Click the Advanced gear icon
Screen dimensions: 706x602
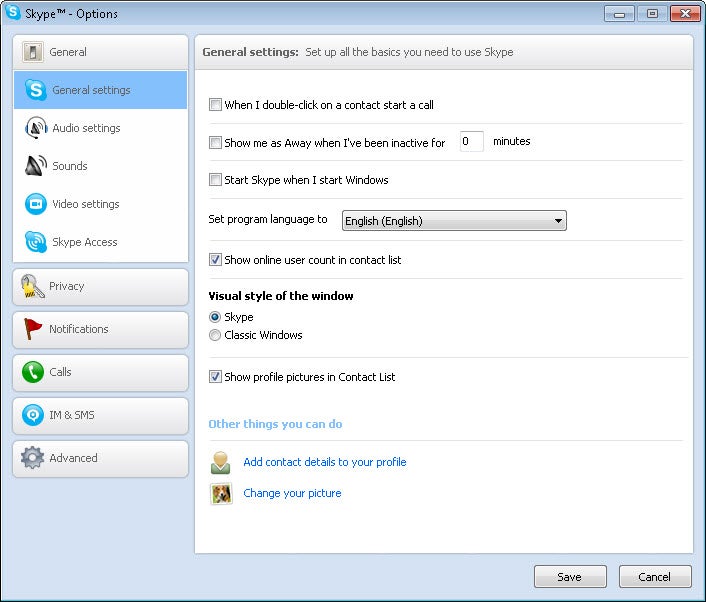coord(32,458)
